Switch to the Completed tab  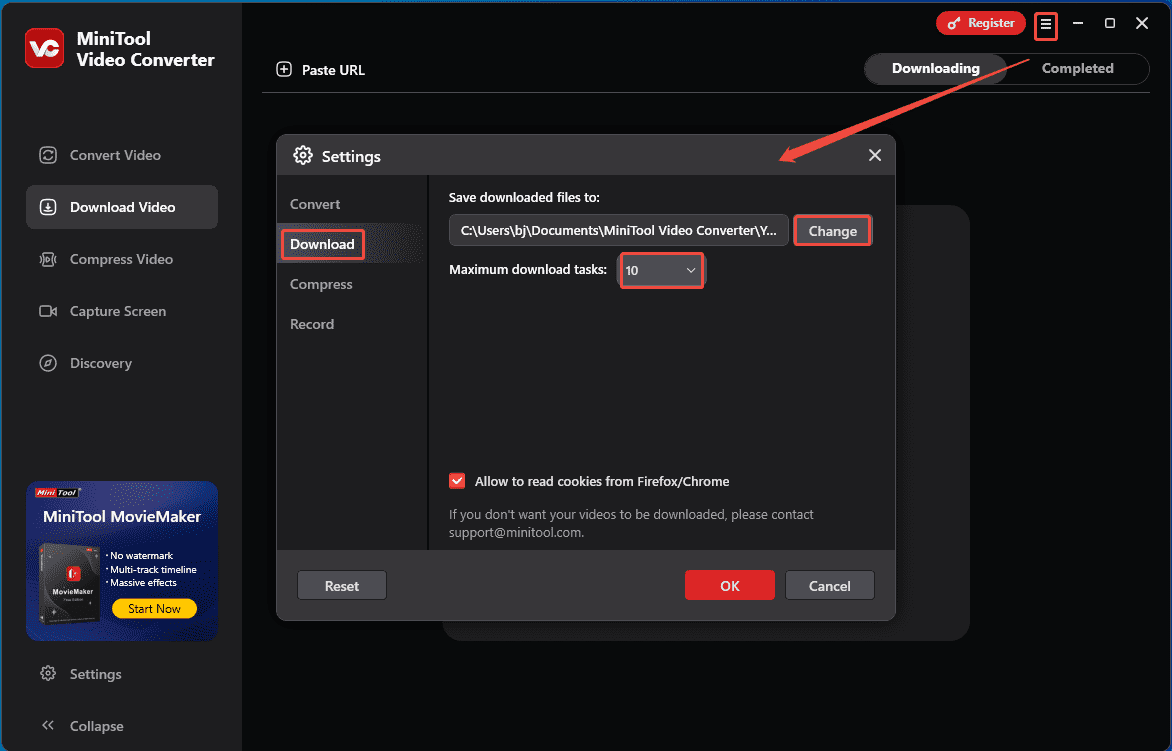tap(1077, 69)
